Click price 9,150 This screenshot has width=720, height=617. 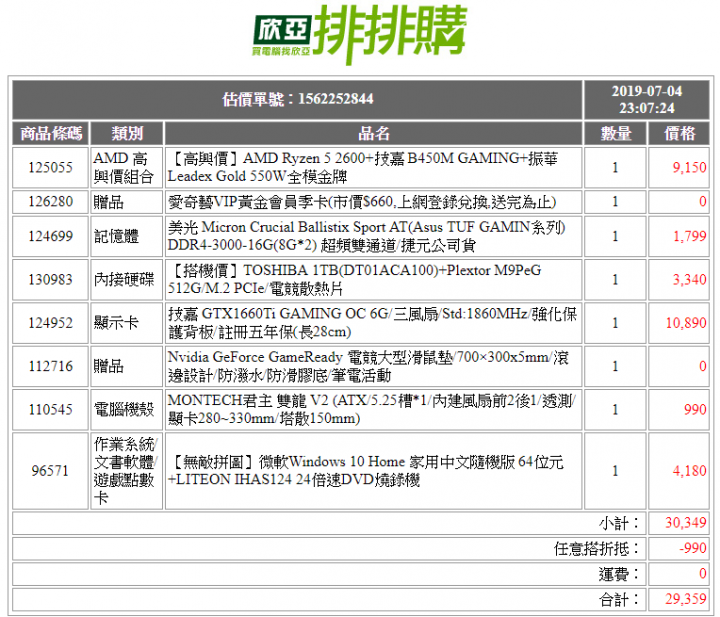pyautogui.click(x=689, y=167)
